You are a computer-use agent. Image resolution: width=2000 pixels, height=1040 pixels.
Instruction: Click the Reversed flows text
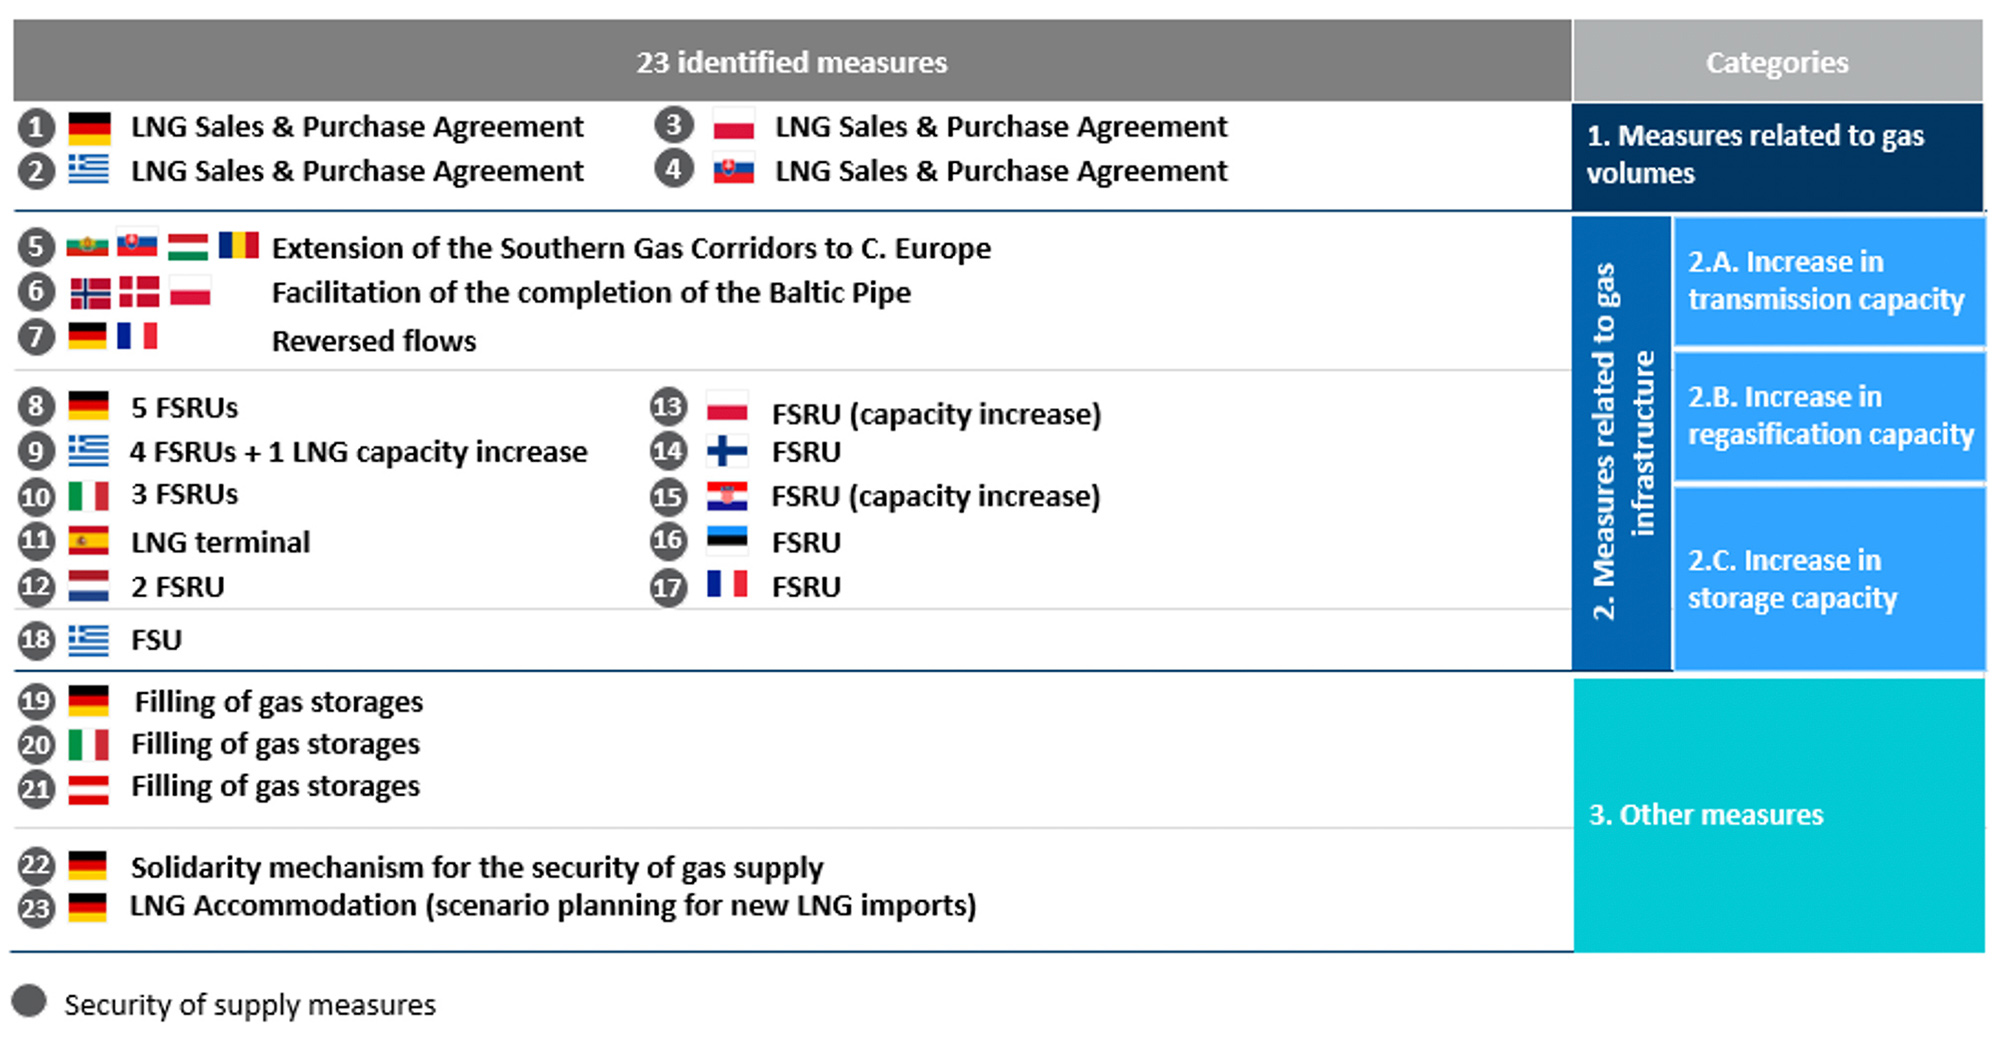pyautogui.click(x=374, y=341)
